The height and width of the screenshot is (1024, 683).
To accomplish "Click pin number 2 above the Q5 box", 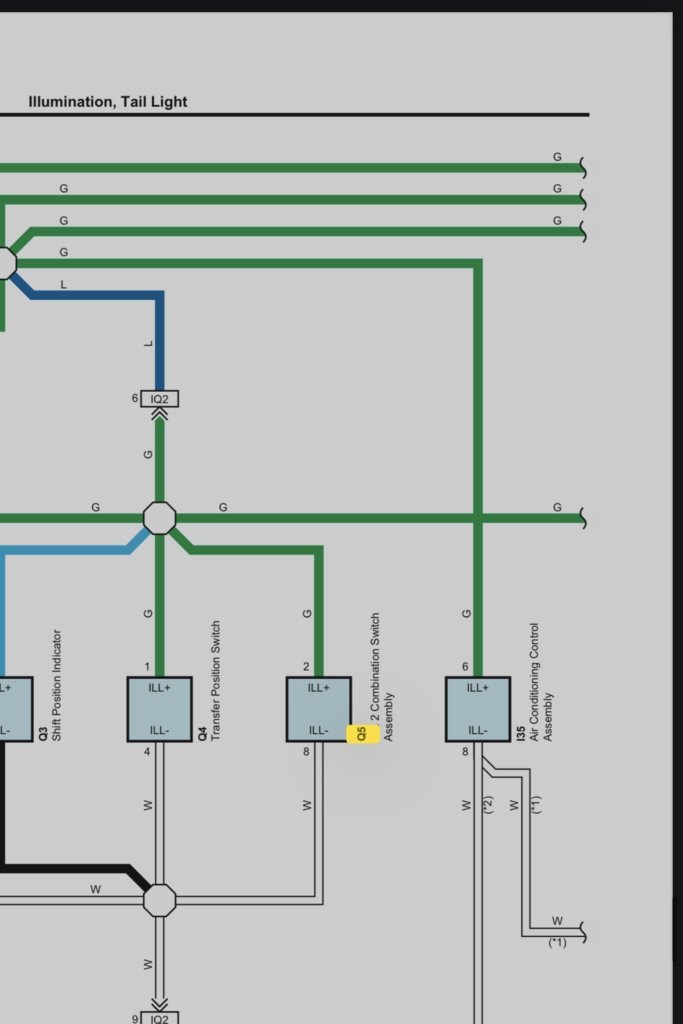I will (306, 667).
